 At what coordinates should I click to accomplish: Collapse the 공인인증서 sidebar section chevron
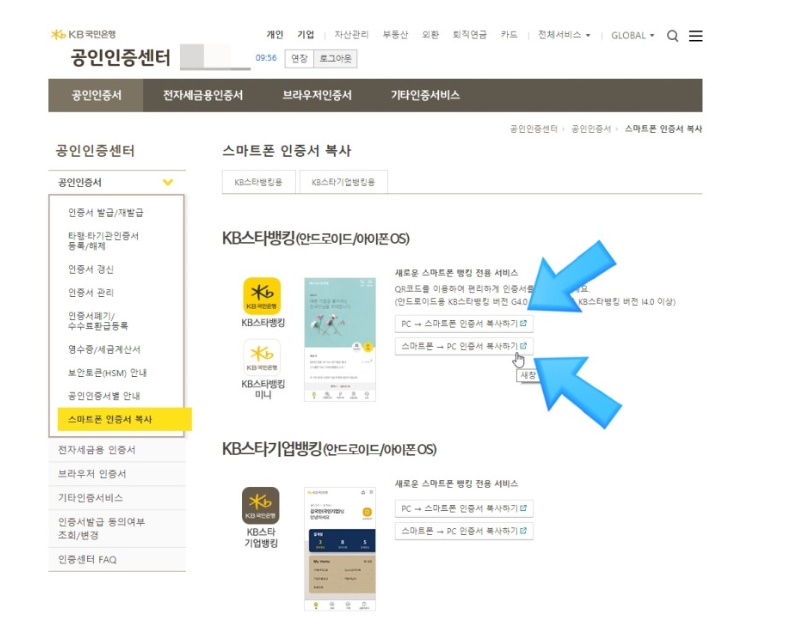point(168,182)
